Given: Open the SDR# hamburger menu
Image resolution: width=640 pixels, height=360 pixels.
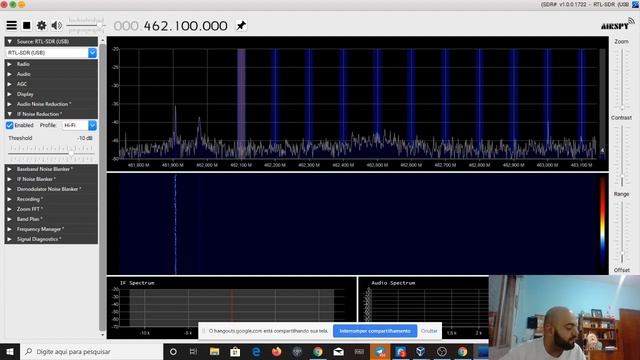Looking at the screenshot, I should click(11, 26).
